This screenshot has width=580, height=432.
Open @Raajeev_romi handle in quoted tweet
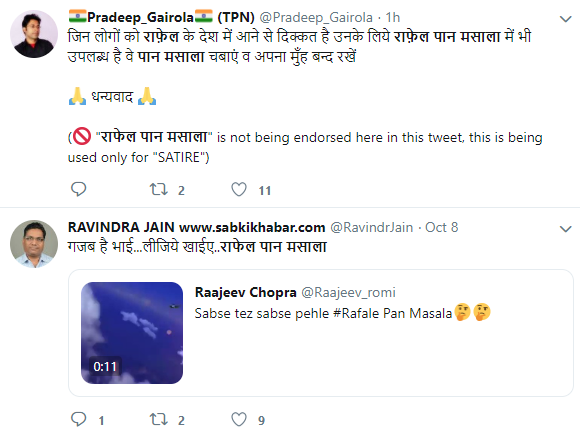point(348,293)
